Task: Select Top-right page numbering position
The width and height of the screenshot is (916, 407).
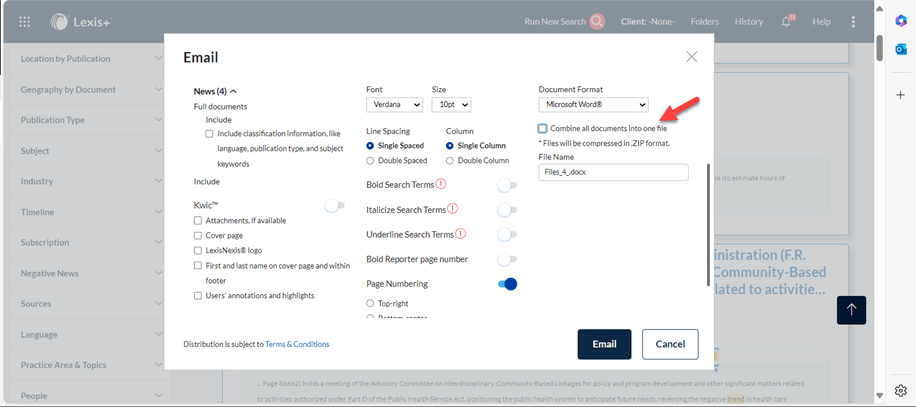Action: point(370,303)
